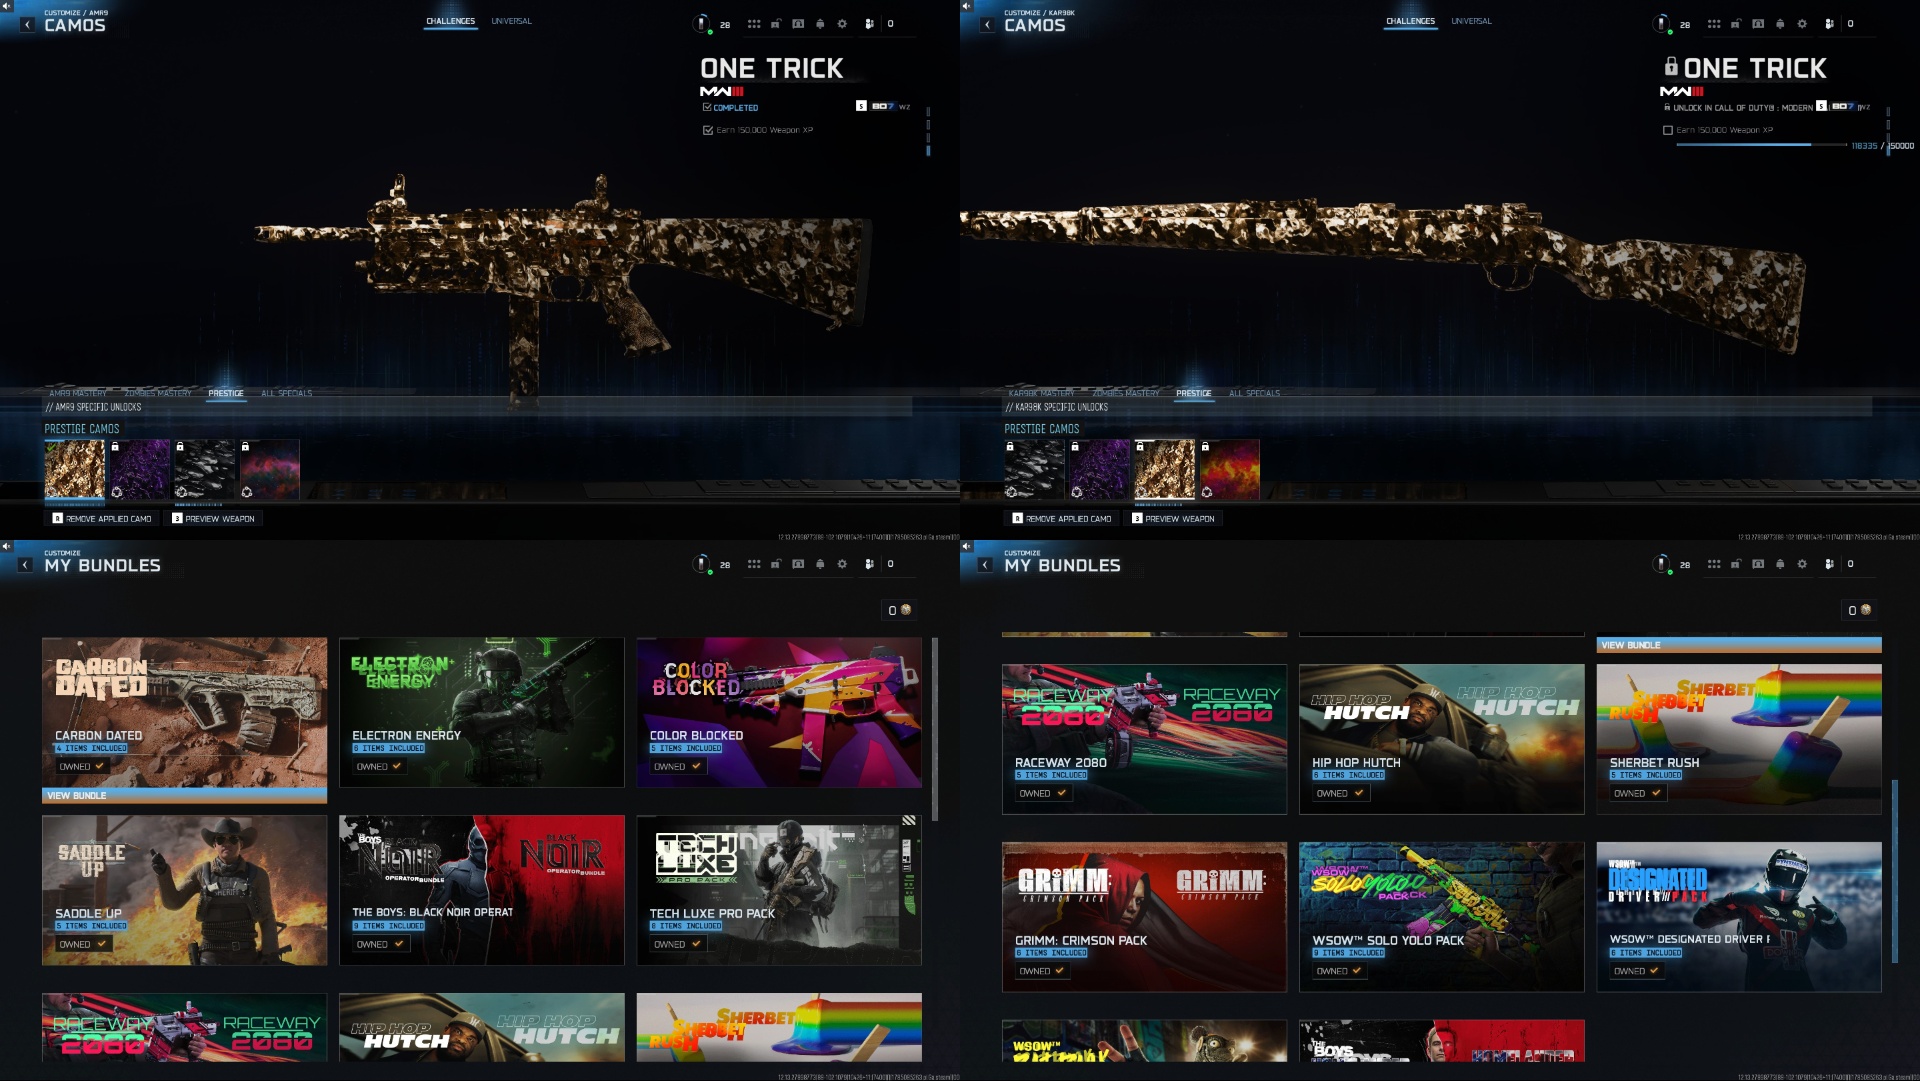Open the KAR98K Mastery tab
Screen dimensions: 1920x1081
(x=1041, y=393)
